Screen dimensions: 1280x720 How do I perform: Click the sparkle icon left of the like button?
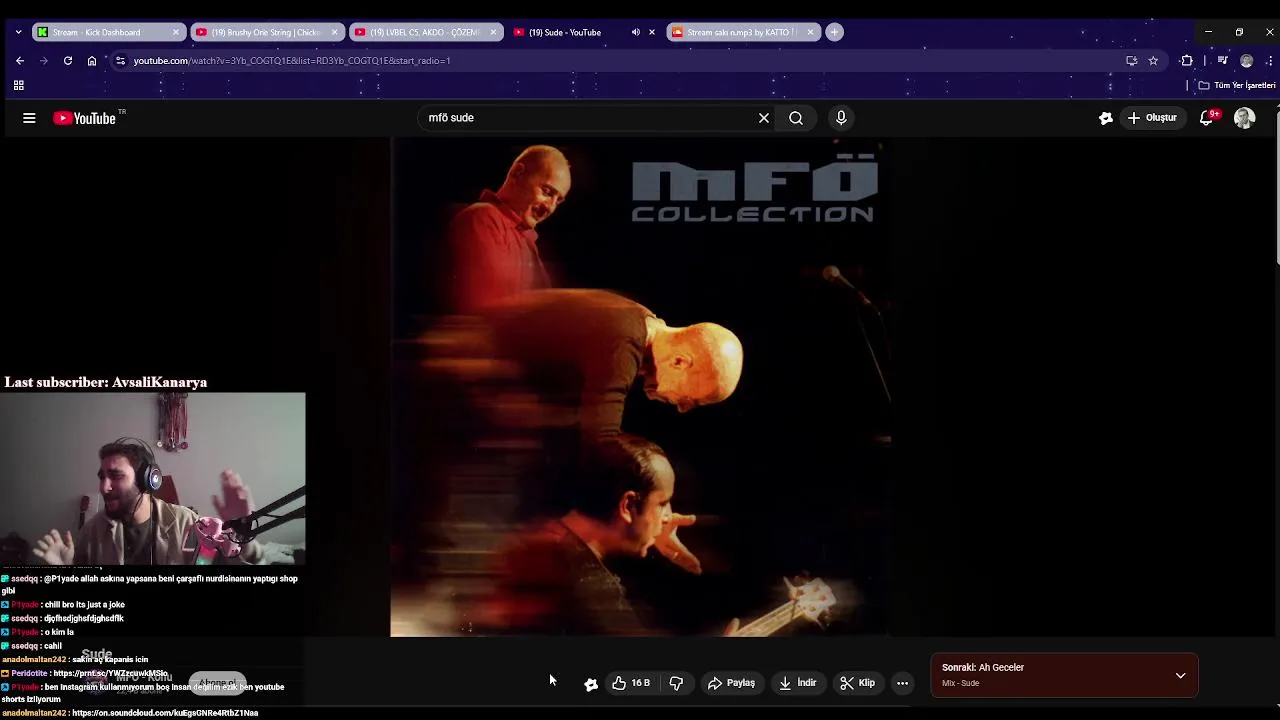(x=591, y=684)
